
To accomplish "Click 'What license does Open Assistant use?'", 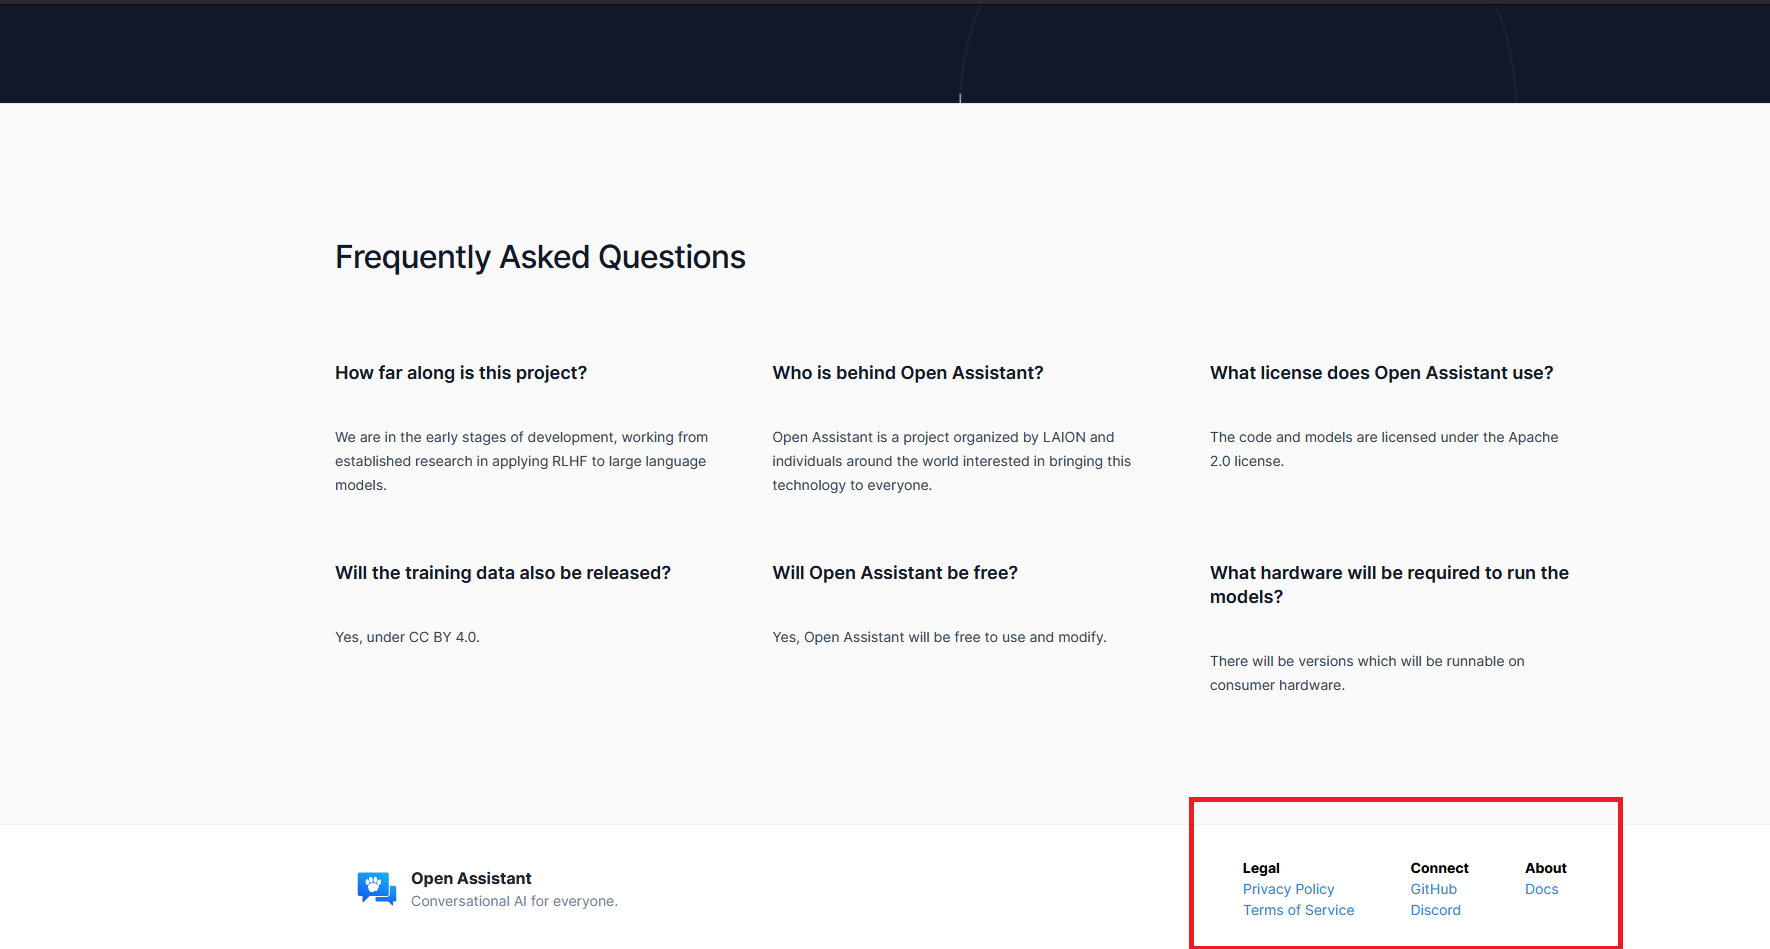I will [x=1381, y=372].
